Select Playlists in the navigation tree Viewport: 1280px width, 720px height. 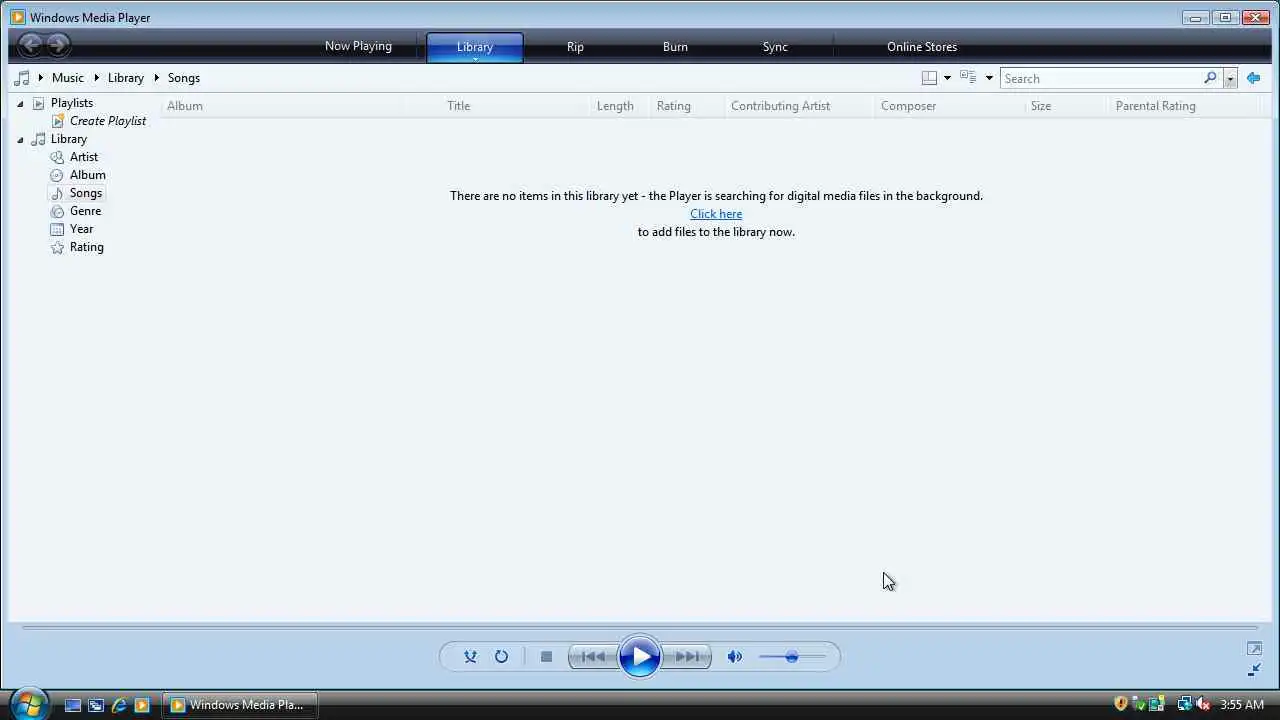(x=72, y=103)
